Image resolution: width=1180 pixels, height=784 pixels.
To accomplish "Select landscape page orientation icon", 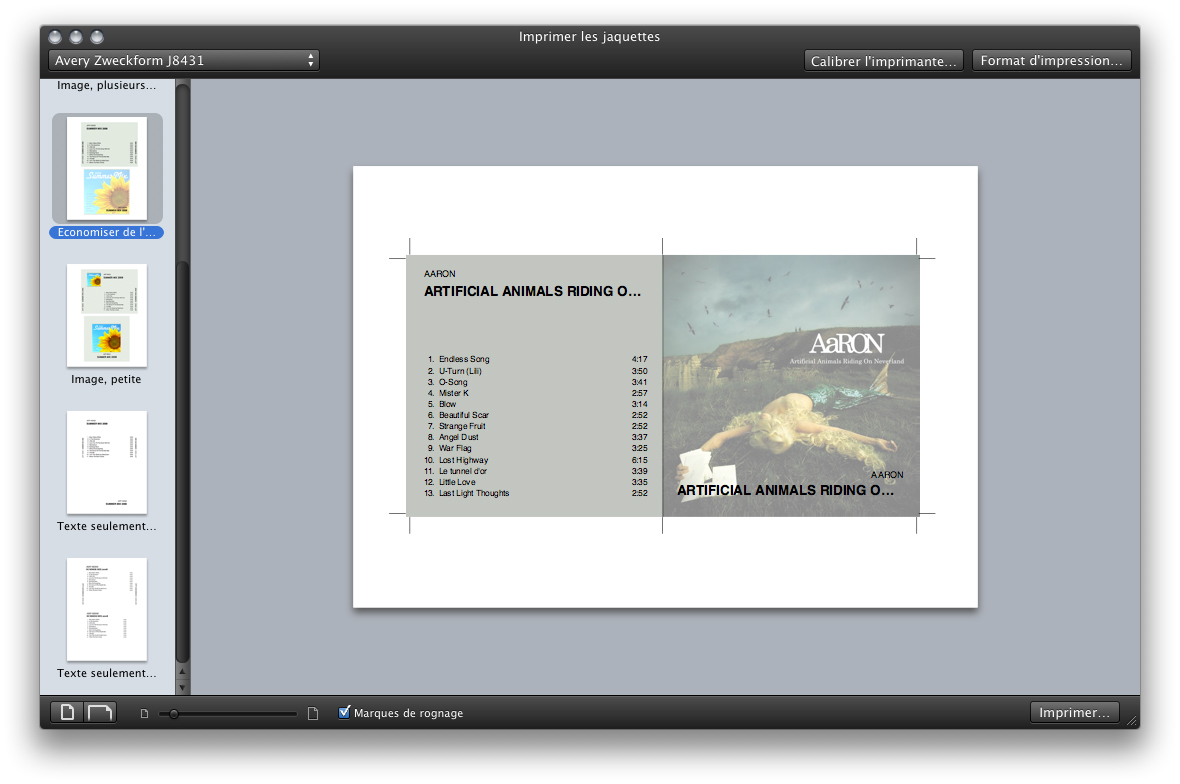I will coord(99,712).
